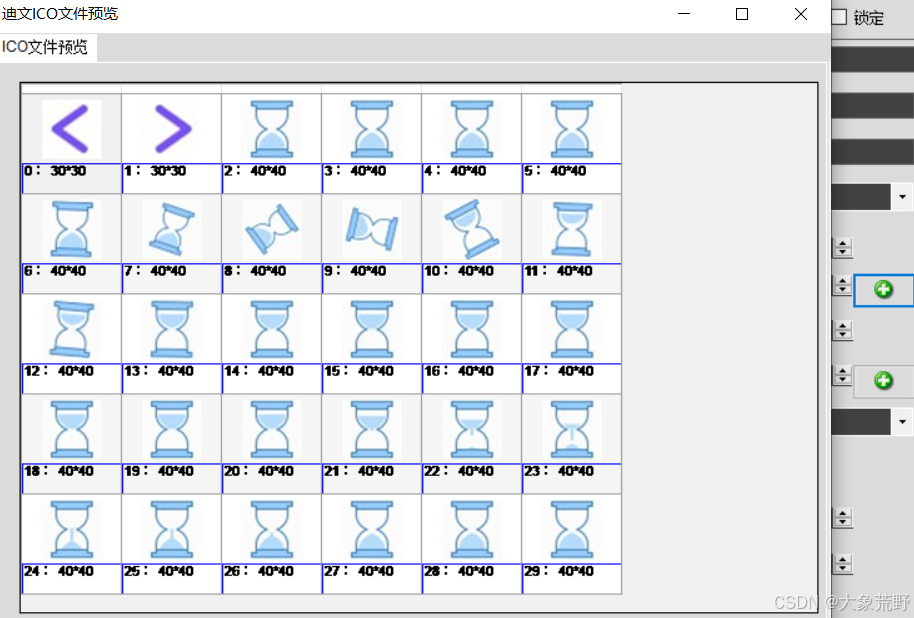Click the '29: 40*40' label
Screen dimensions: 914x618
tap(559, 571)
